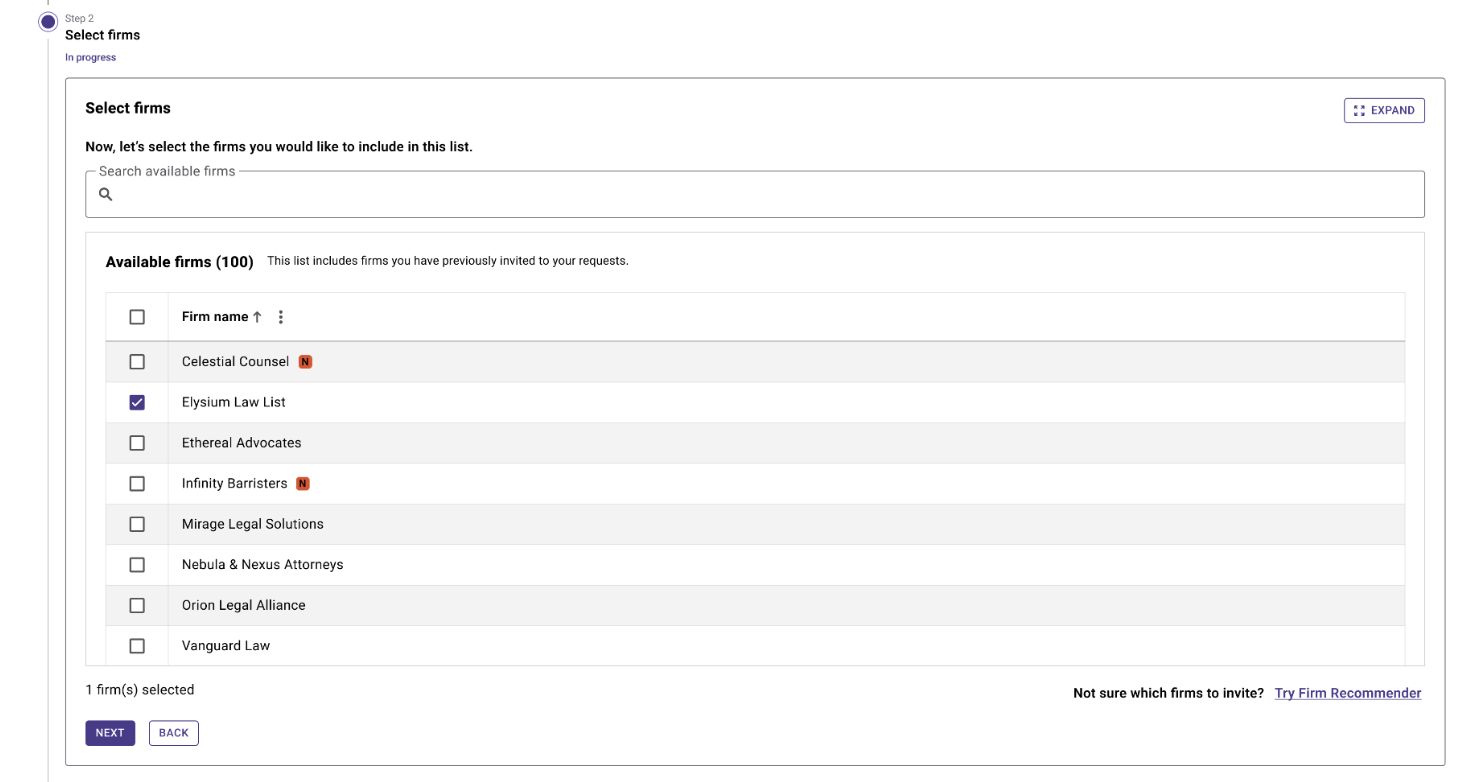The height and width of the screenshot is (782, 1482).
Task: Click the sort ascending arrow by Firm name
Action: click(257, 317)
